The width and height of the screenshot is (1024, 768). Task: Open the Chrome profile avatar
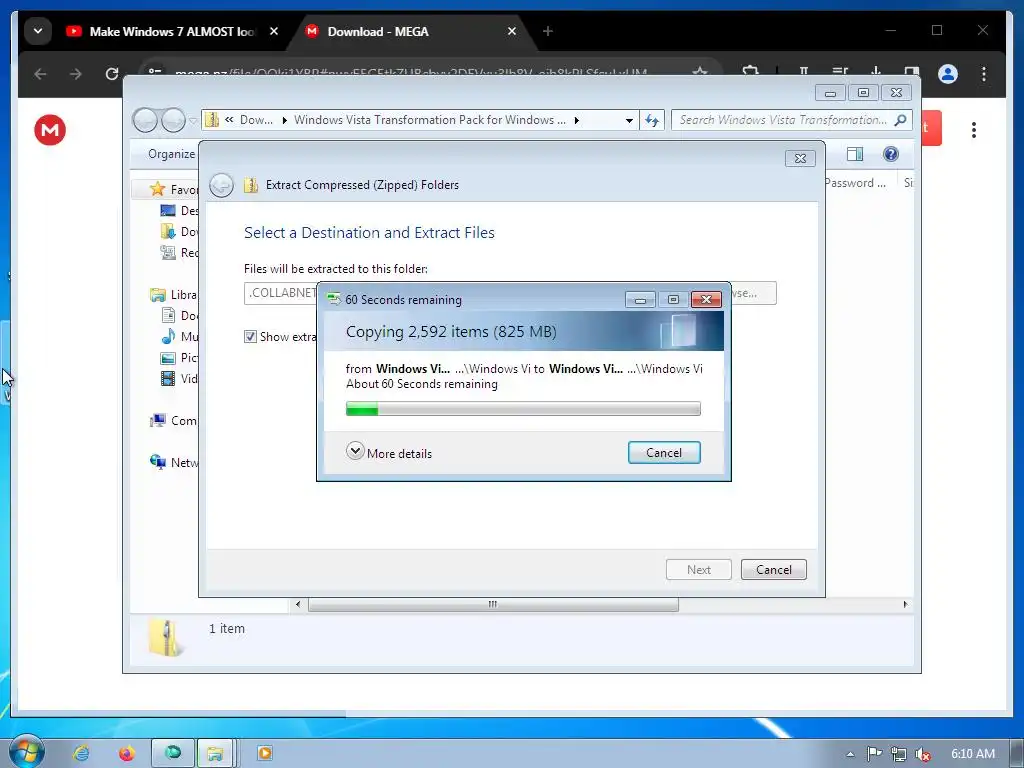coord(948,74)
